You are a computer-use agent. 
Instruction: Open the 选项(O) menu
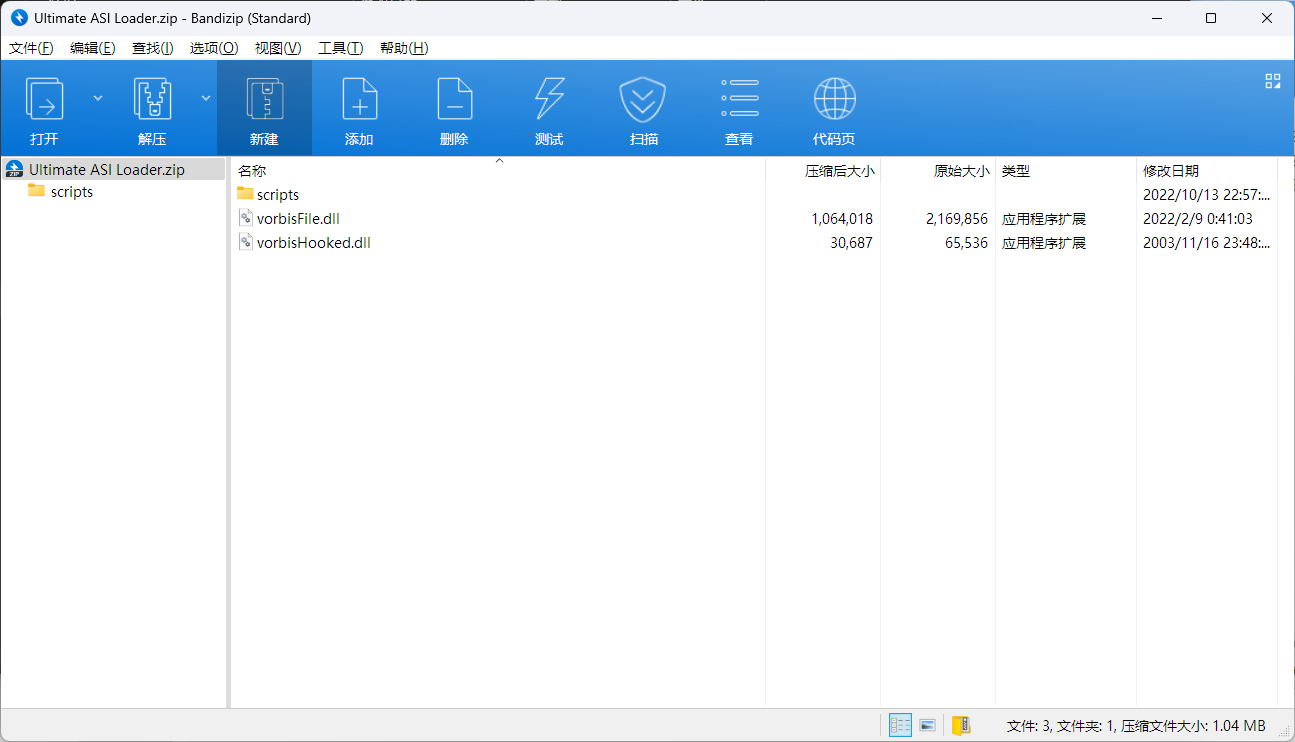pyautogui.click(x=214, y=48)
